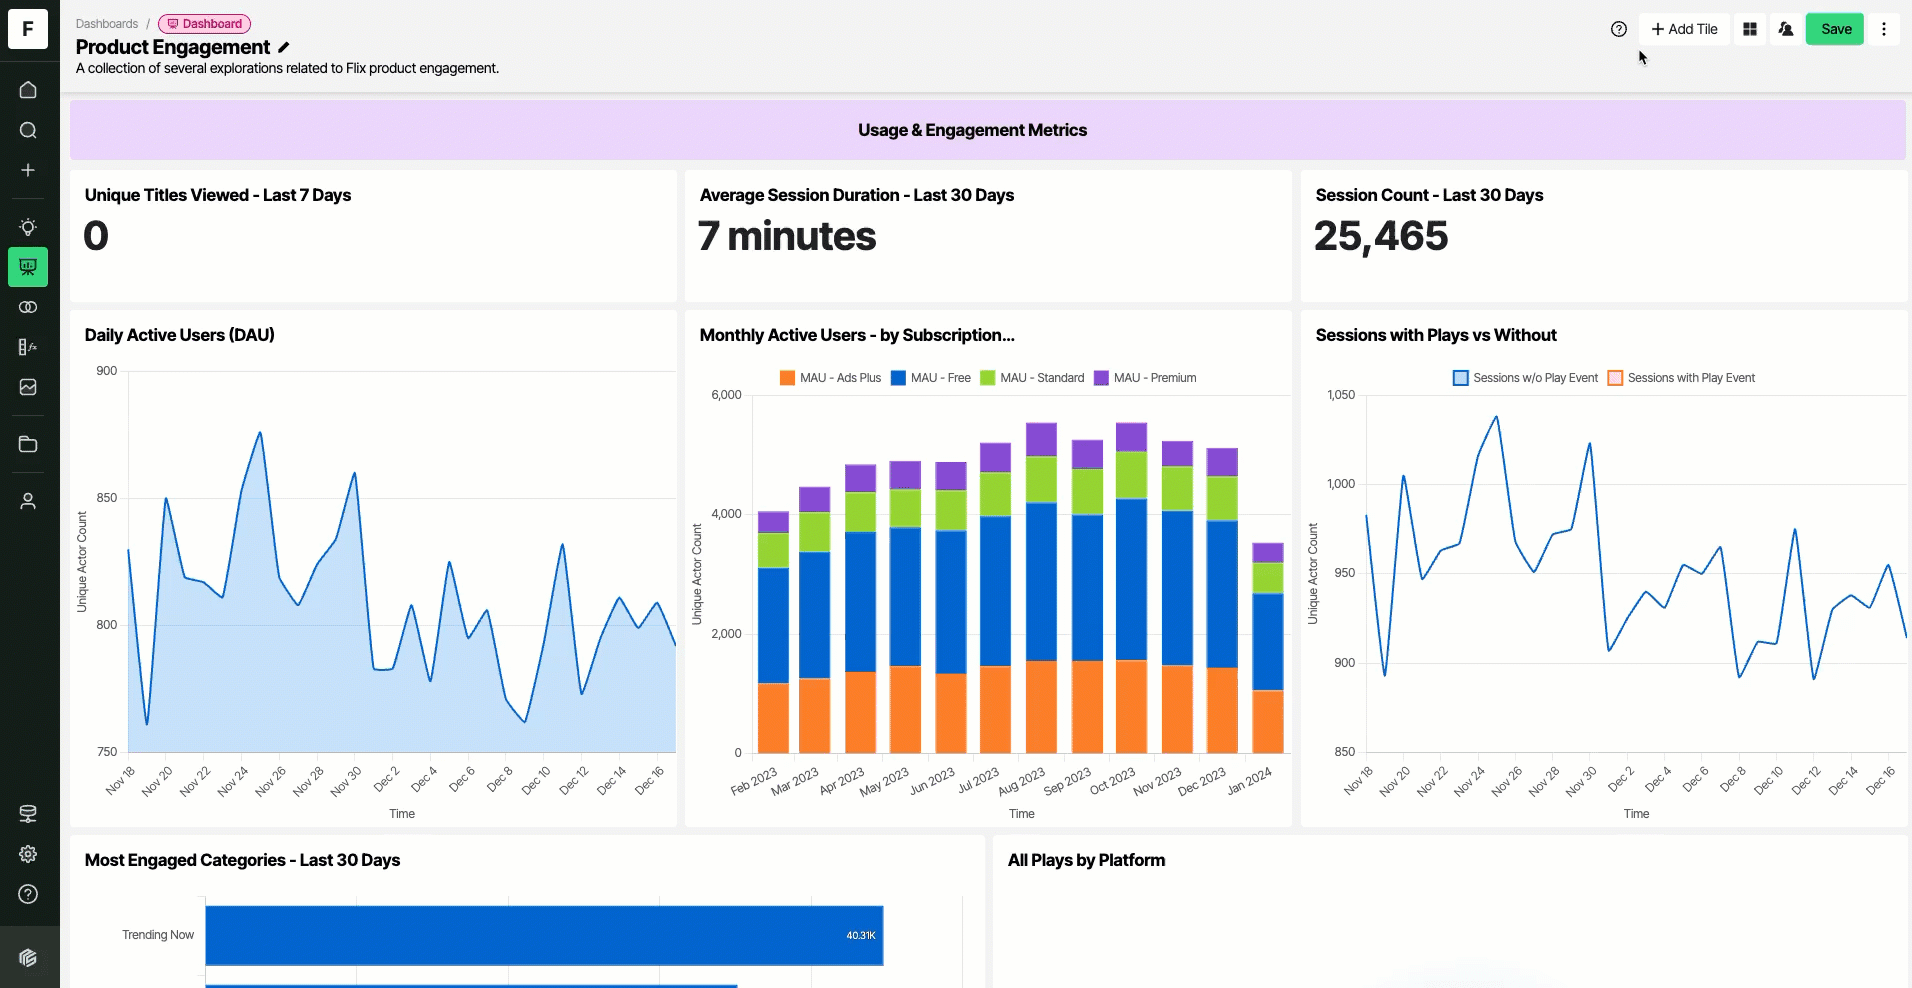Image resolution: width=1912 pixels, height=988 pixels.
Task: Click the help circle icon in header
Action: pos(1619,29)
